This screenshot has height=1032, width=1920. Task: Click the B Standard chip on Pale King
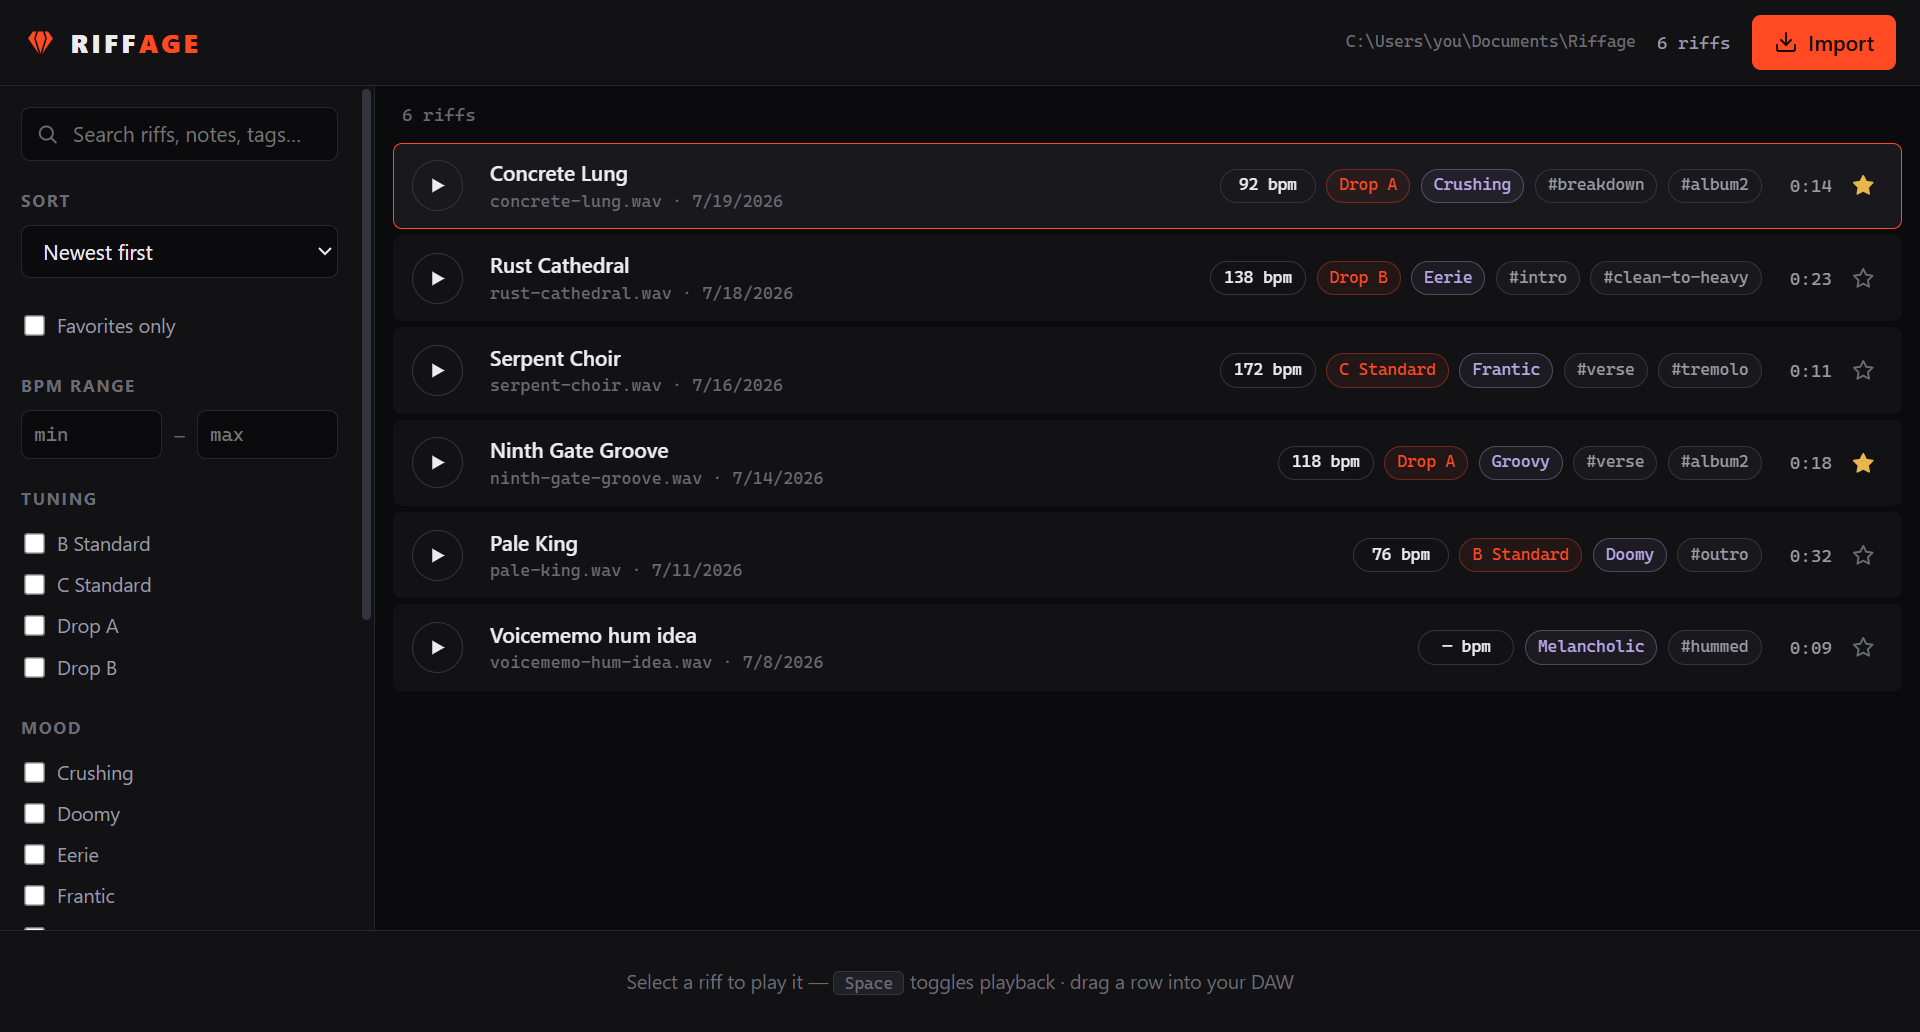point(1520,555)
